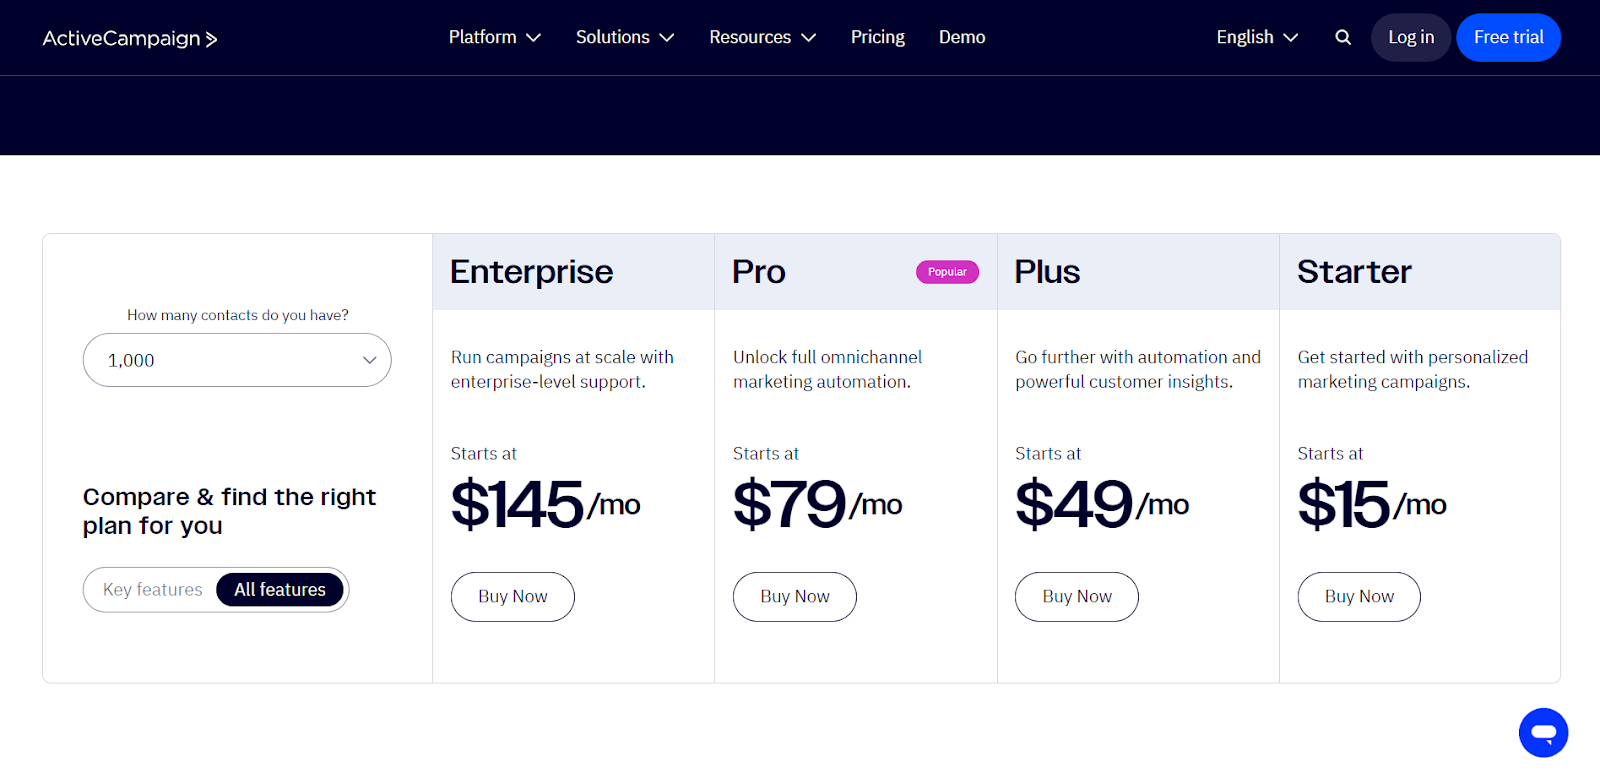The image size is (1600, 784).
Task: Buy the Pro plan
Action: [794, 596]
